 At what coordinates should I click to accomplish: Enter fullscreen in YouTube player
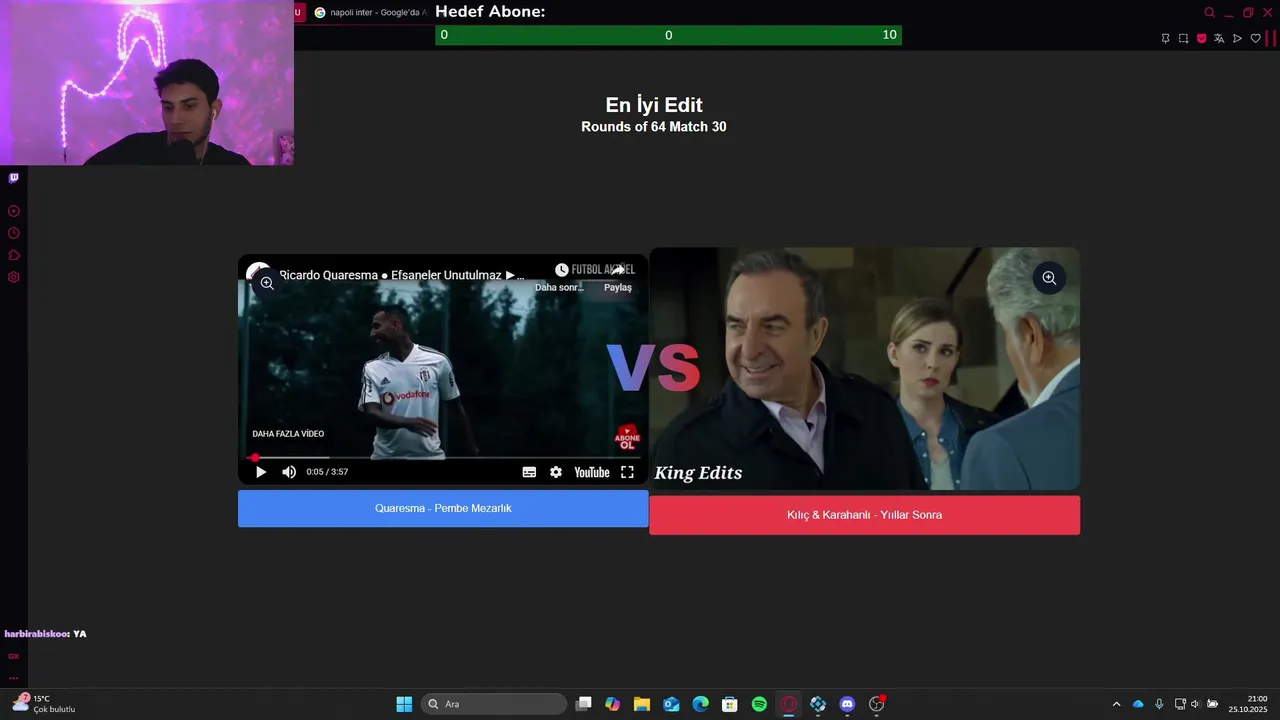(x=627, y=472)
